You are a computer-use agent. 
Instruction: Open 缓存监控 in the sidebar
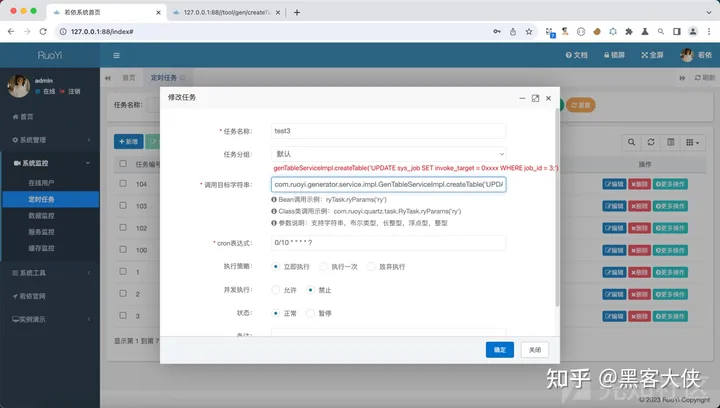pyautogui.click(x=41, y=248)
